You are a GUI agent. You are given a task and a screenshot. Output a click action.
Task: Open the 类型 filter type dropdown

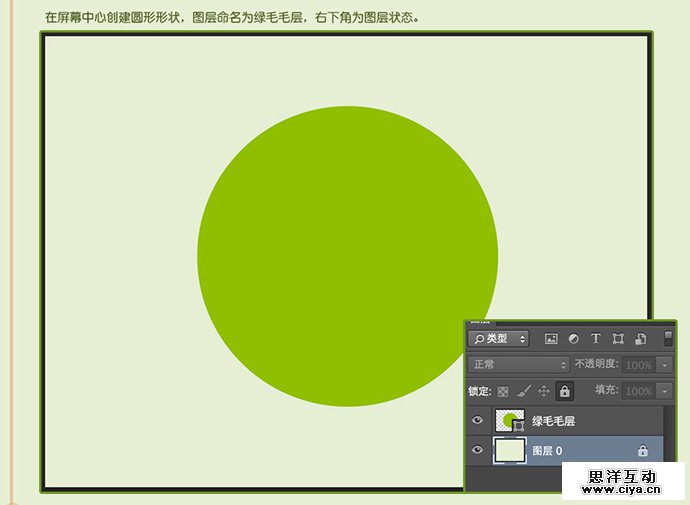(x=499, y=339)
